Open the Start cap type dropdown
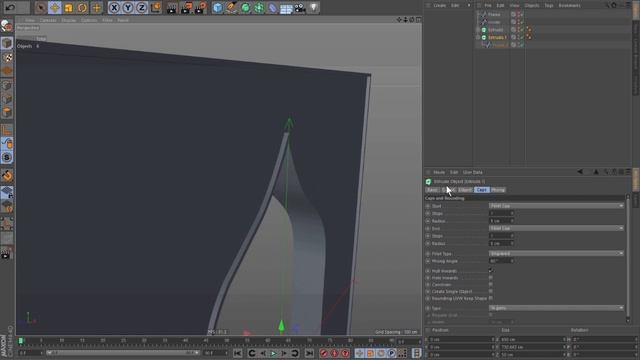 point(556,206)
